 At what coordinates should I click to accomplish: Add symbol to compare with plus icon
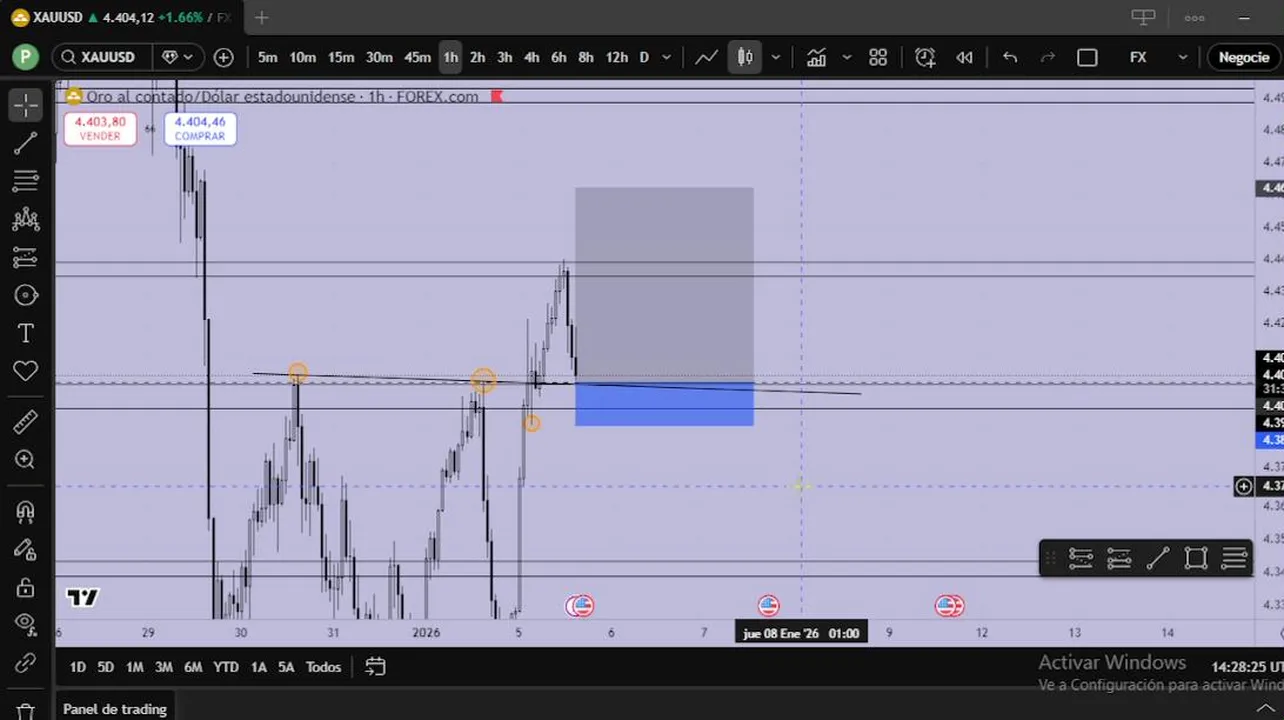click(223, 57)
